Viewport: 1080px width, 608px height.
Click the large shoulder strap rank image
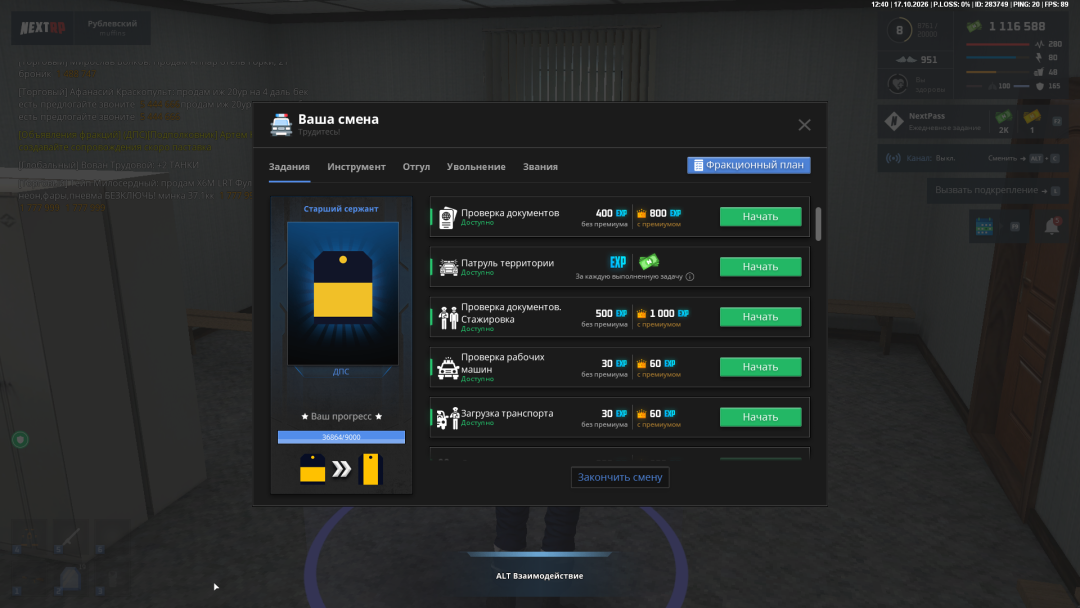[342, 293]
